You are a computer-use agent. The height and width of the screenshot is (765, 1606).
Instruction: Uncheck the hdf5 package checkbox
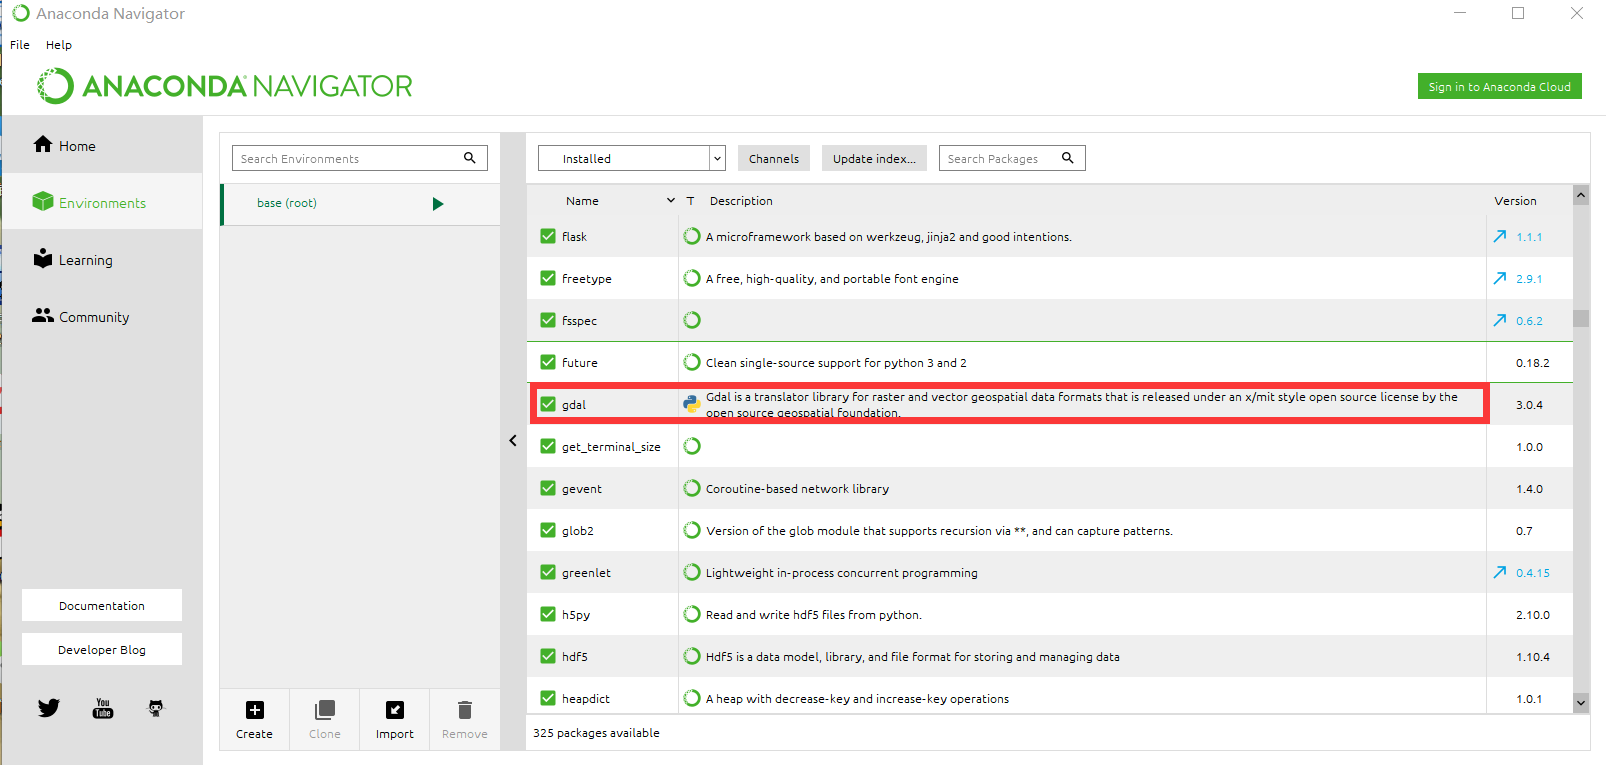pos(548,656)
